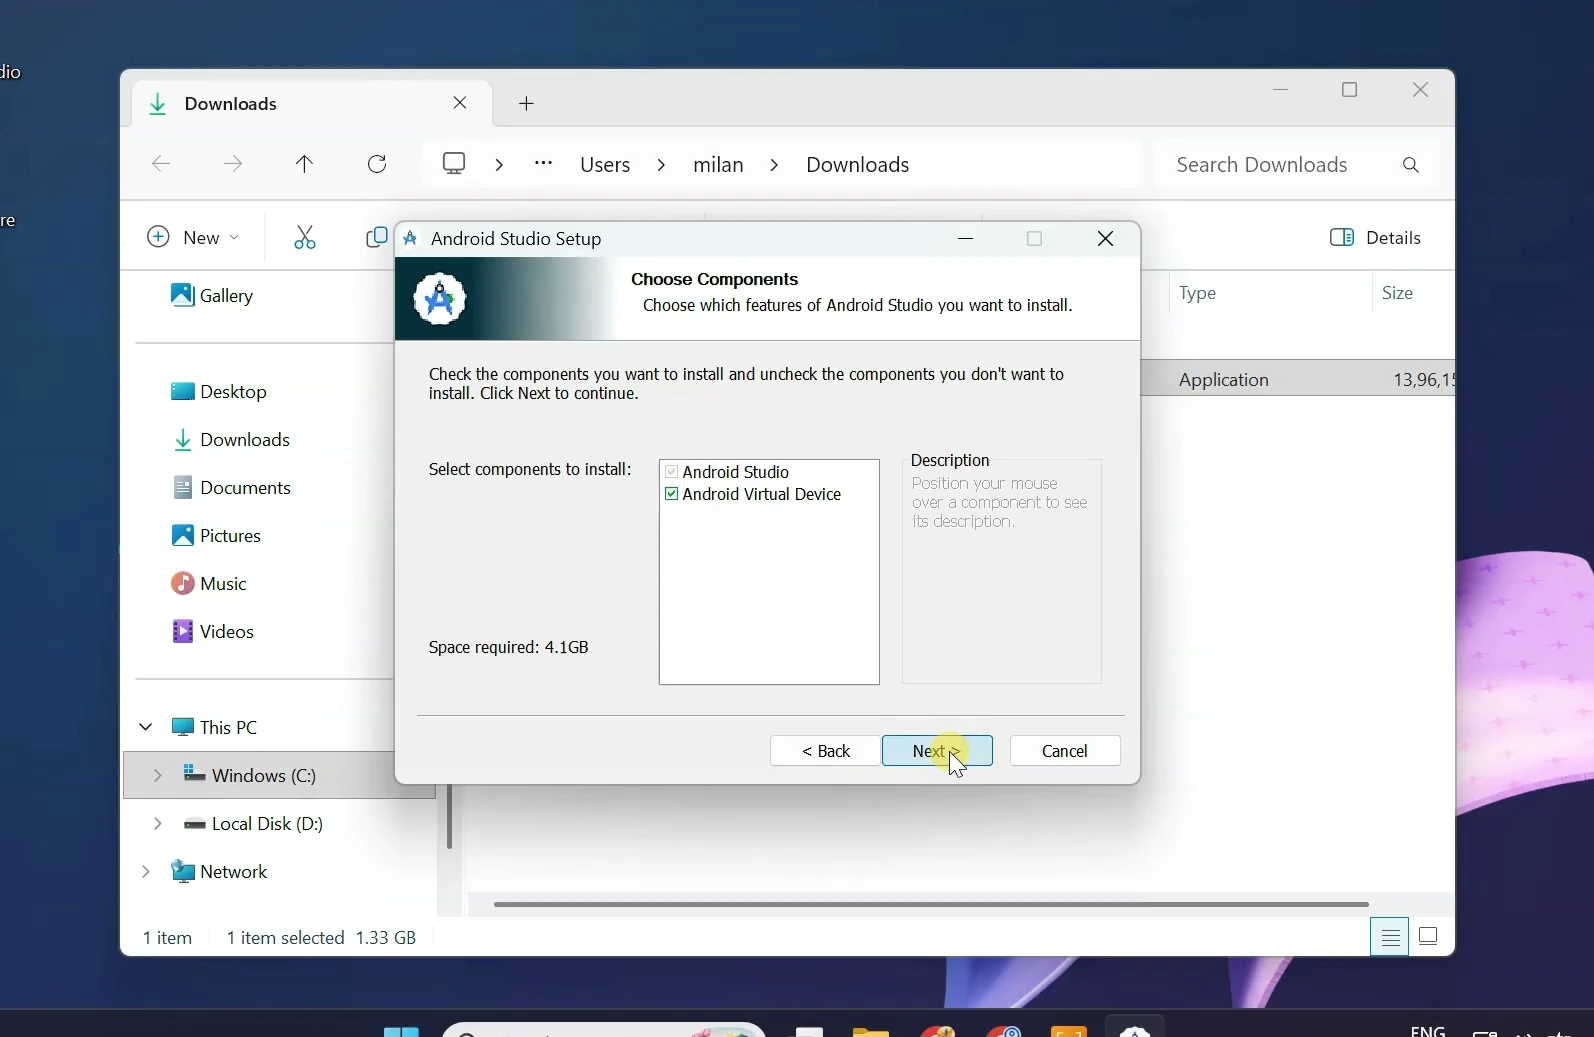Switch to details list view
This screenshot has width=1594, height=1037.
[x=1390, y=937]
